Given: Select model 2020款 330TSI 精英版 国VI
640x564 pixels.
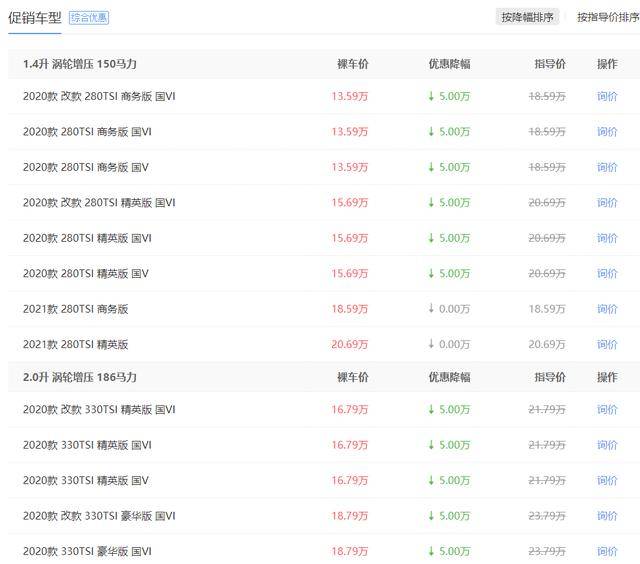Looking at the screenshot, I should [x=87, y=445].
